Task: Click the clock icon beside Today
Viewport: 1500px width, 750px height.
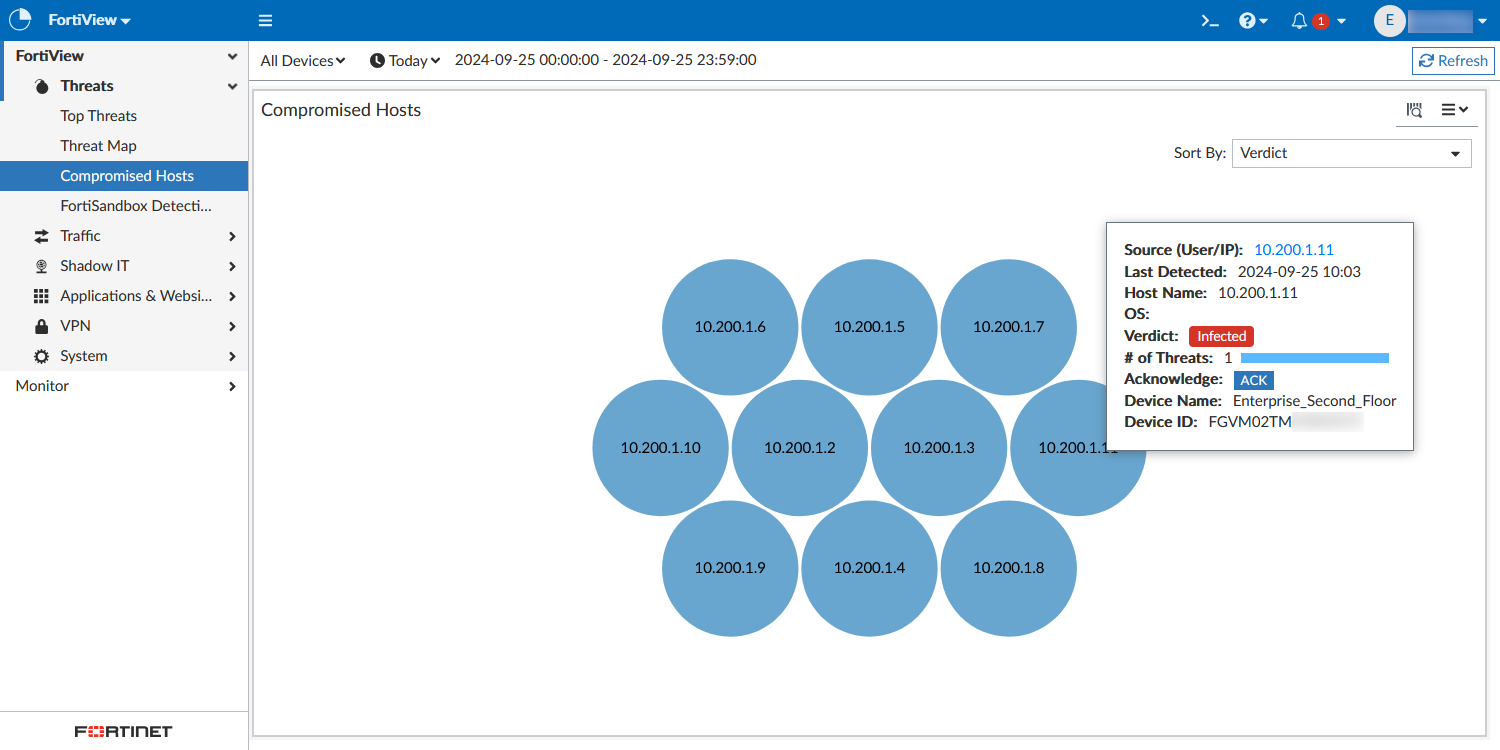Action: [x=377, y=61]
